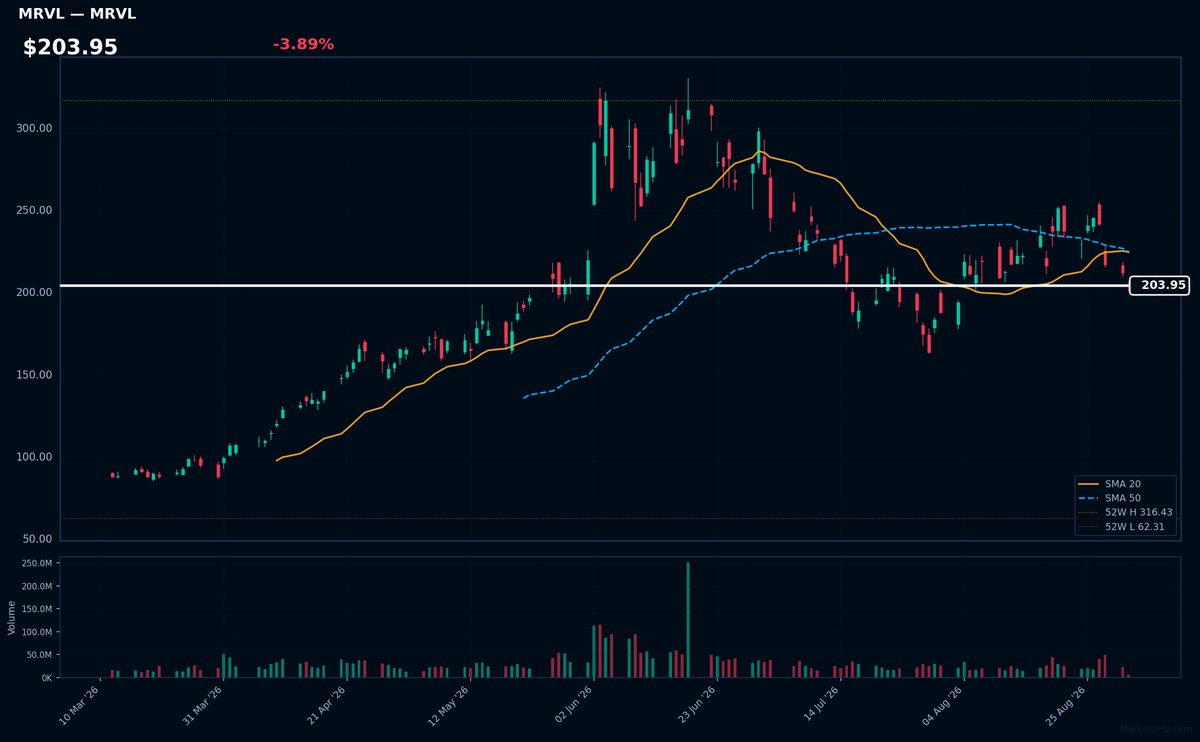Click the MRVL — MRVL chart title
The image size is (1200, 742).
click(77, 14)
